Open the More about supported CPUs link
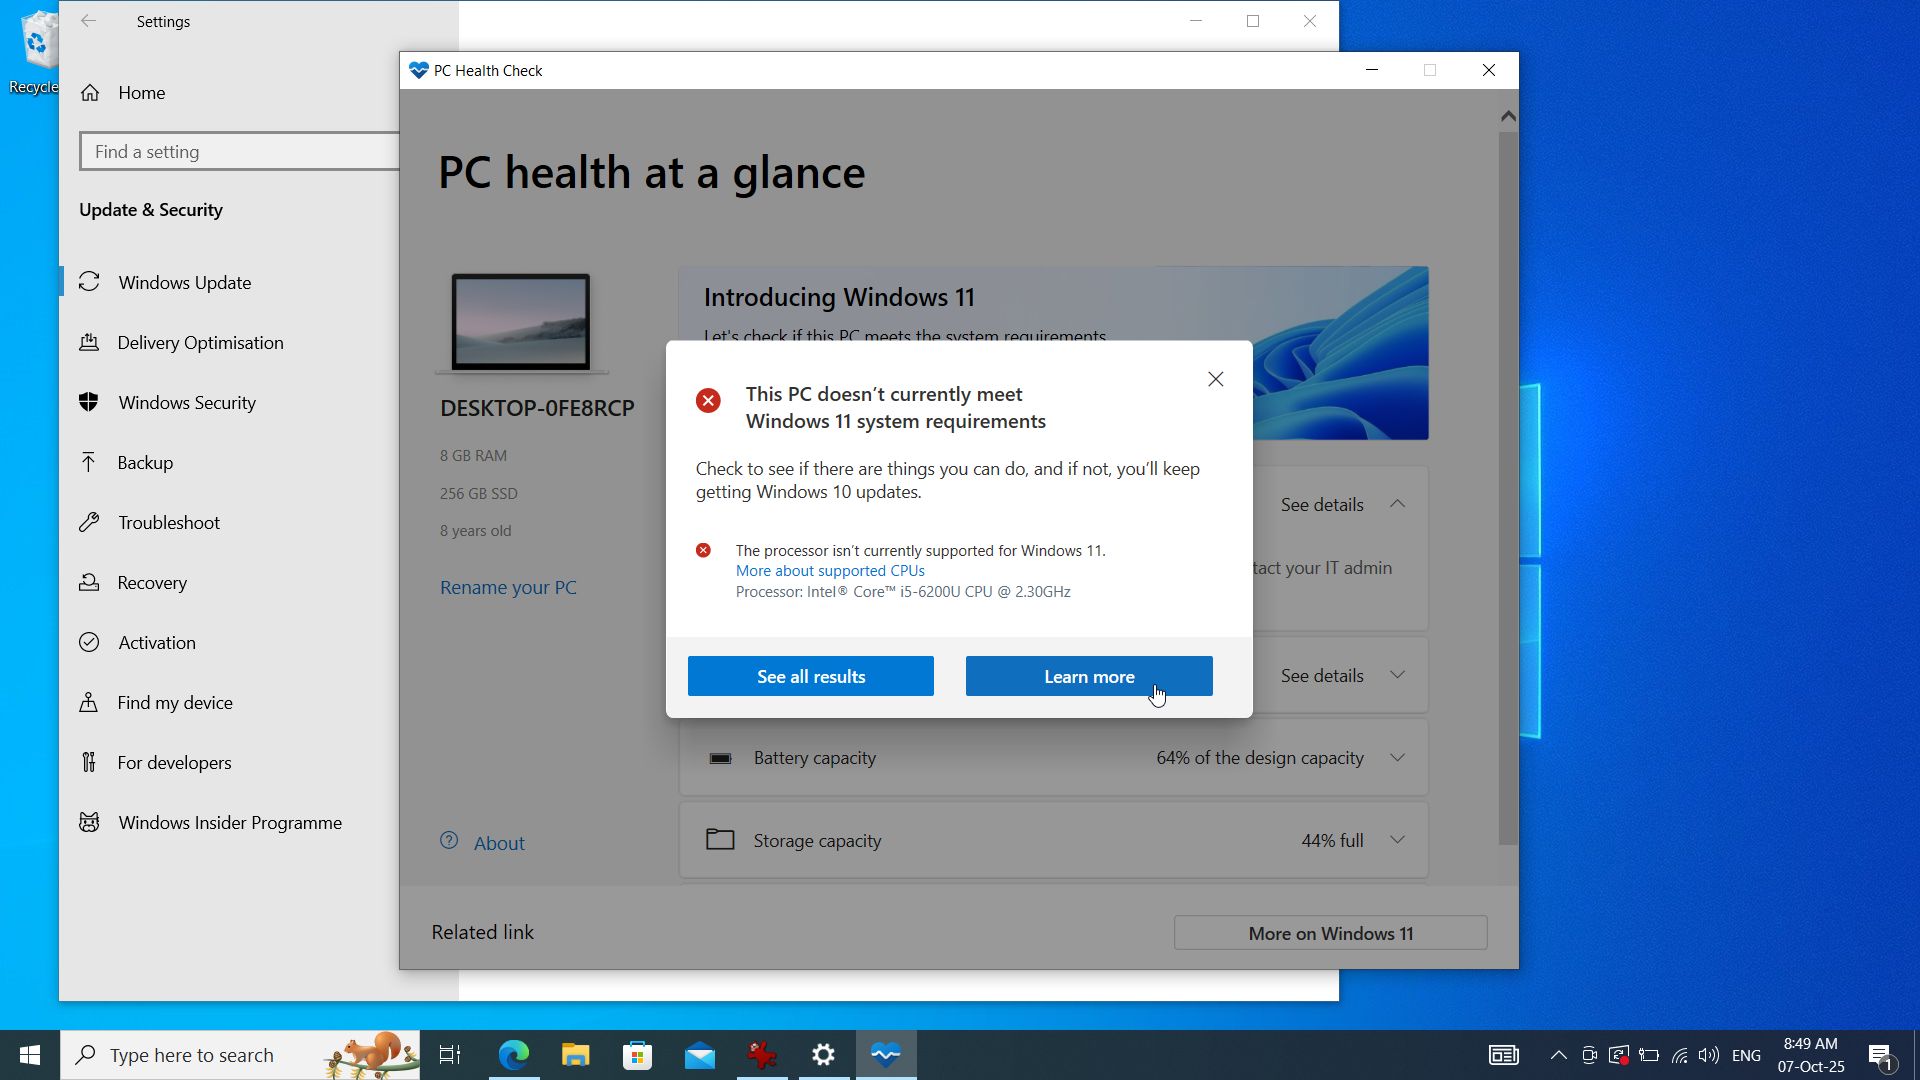 [x=829, y=570]
